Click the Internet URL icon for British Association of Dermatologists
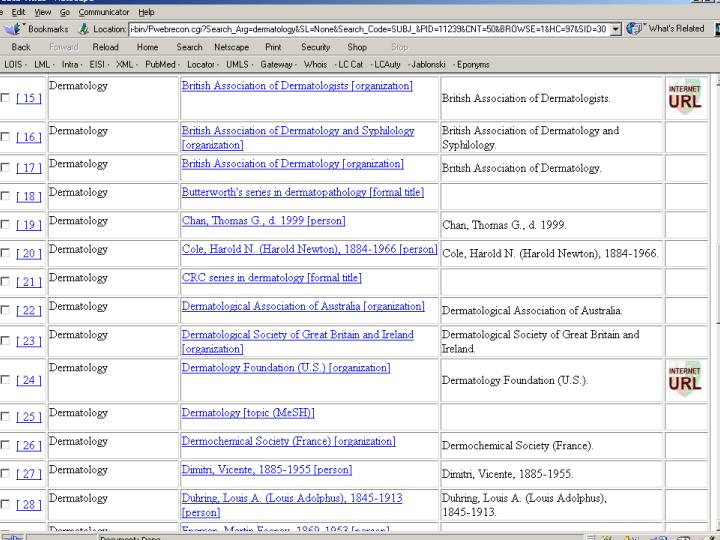 click(x=685, y=97)
